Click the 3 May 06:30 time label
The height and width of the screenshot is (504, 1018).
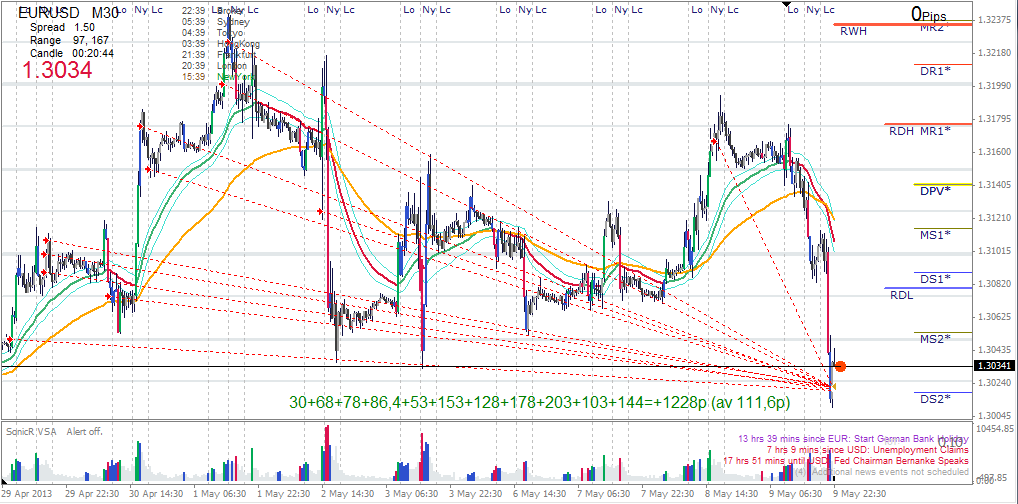[410, 494]
